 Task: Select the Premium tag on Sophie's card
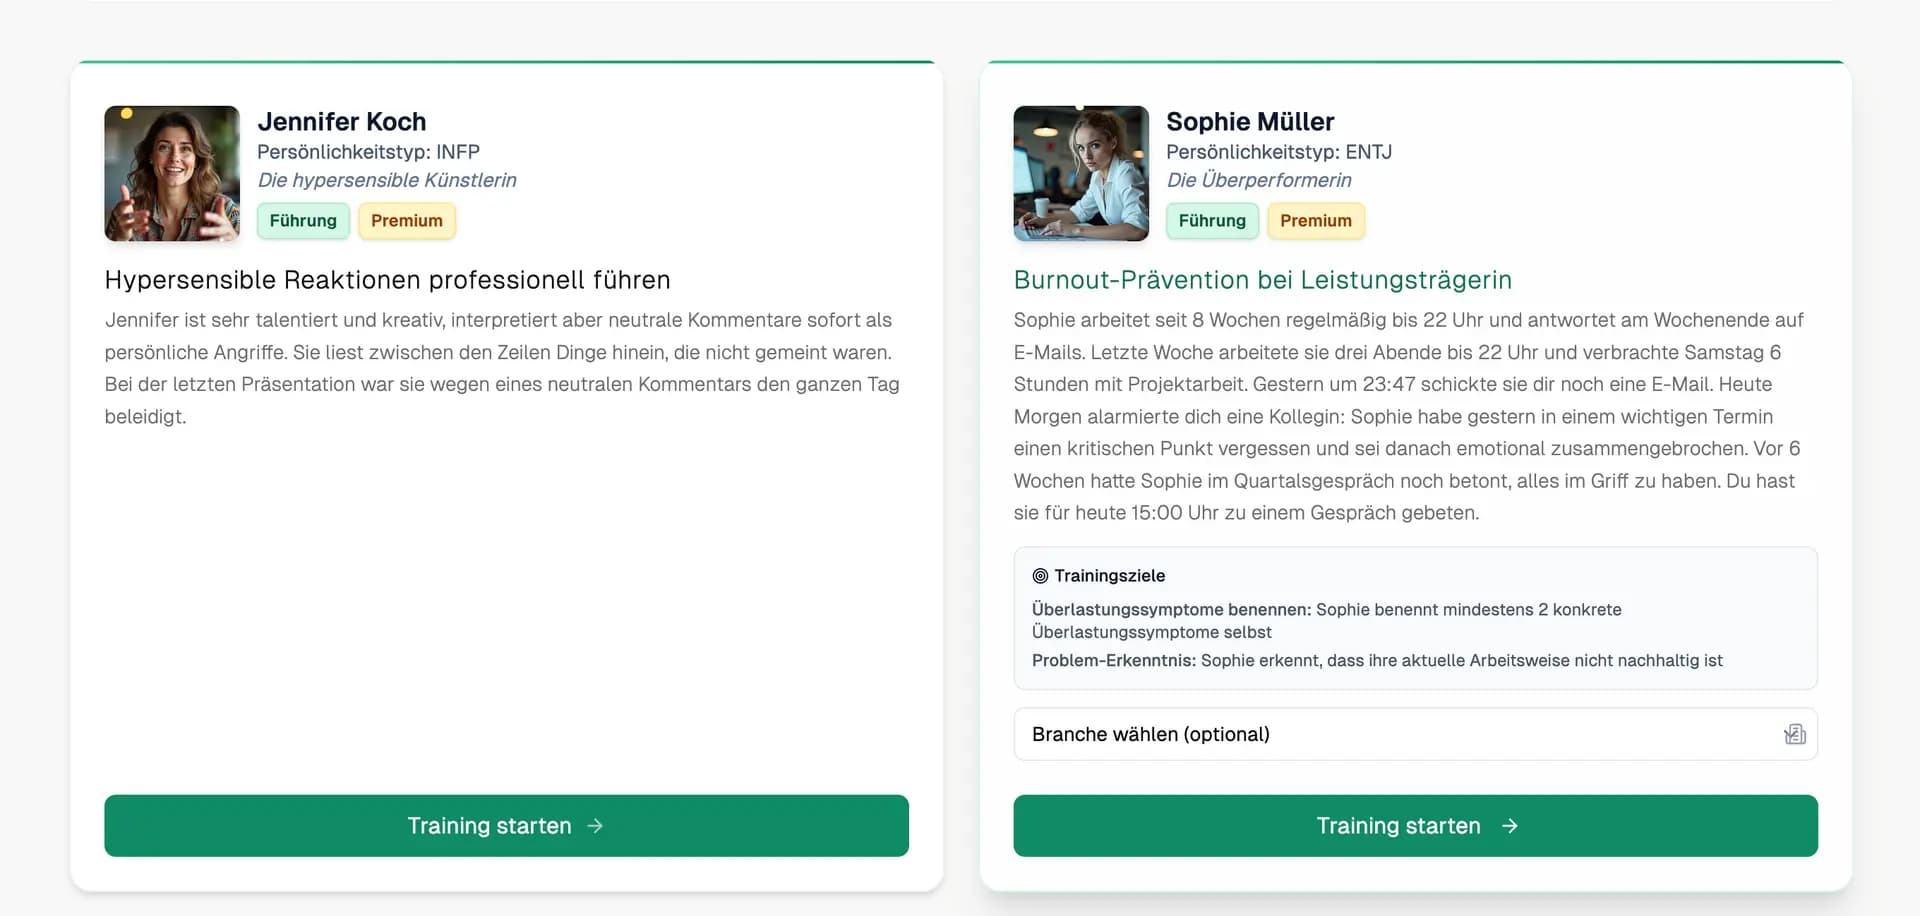point(1316,221)
